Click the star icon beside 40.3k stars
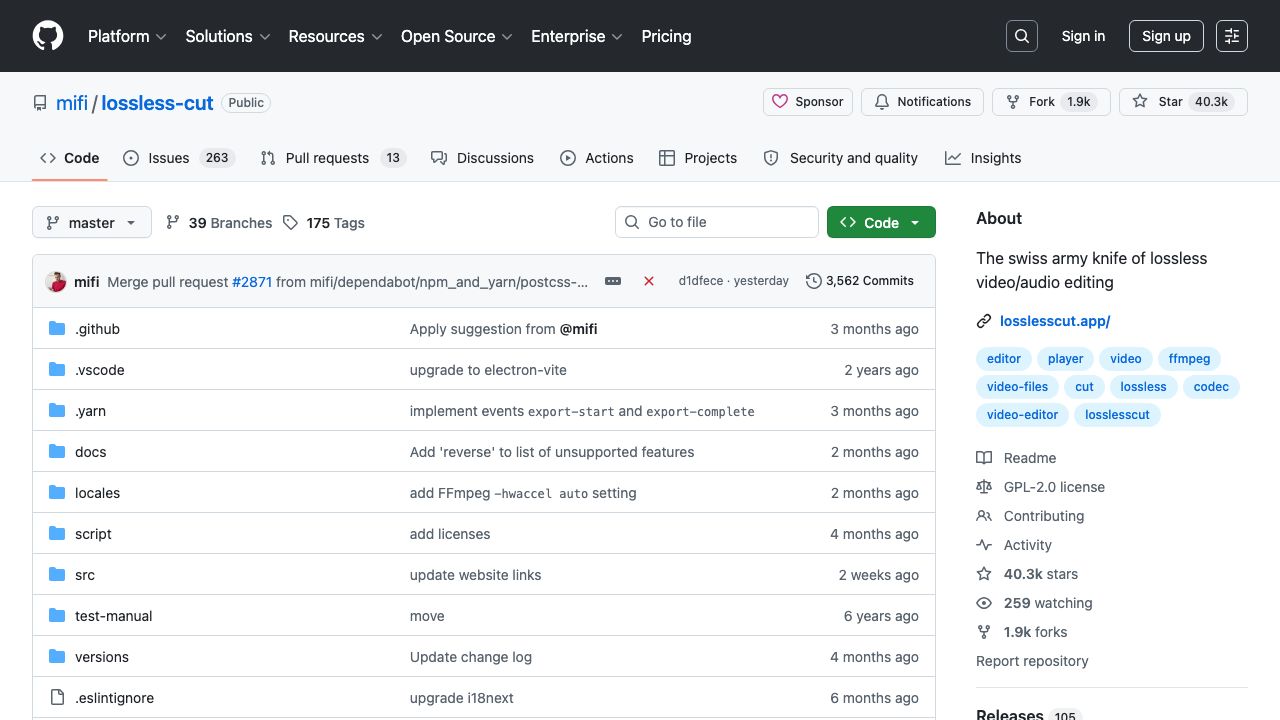This screenshot has height=720, width=1280. (984, 574)
